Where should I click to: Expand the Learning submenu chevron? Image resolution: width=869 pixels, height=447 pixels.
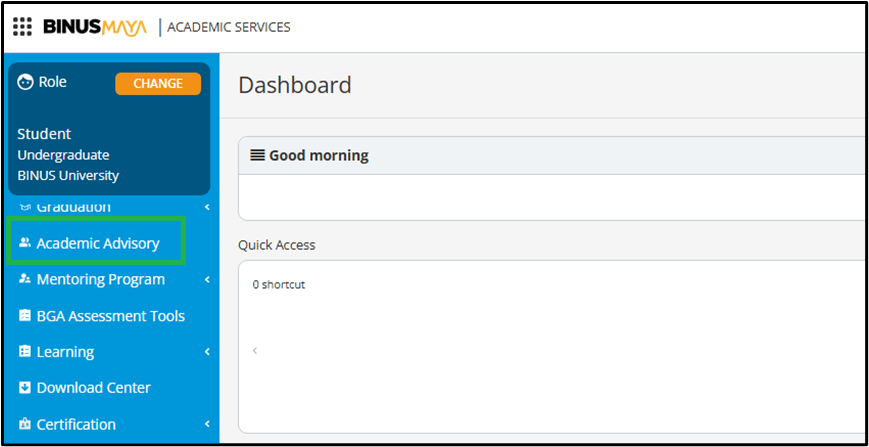(207, 352)
